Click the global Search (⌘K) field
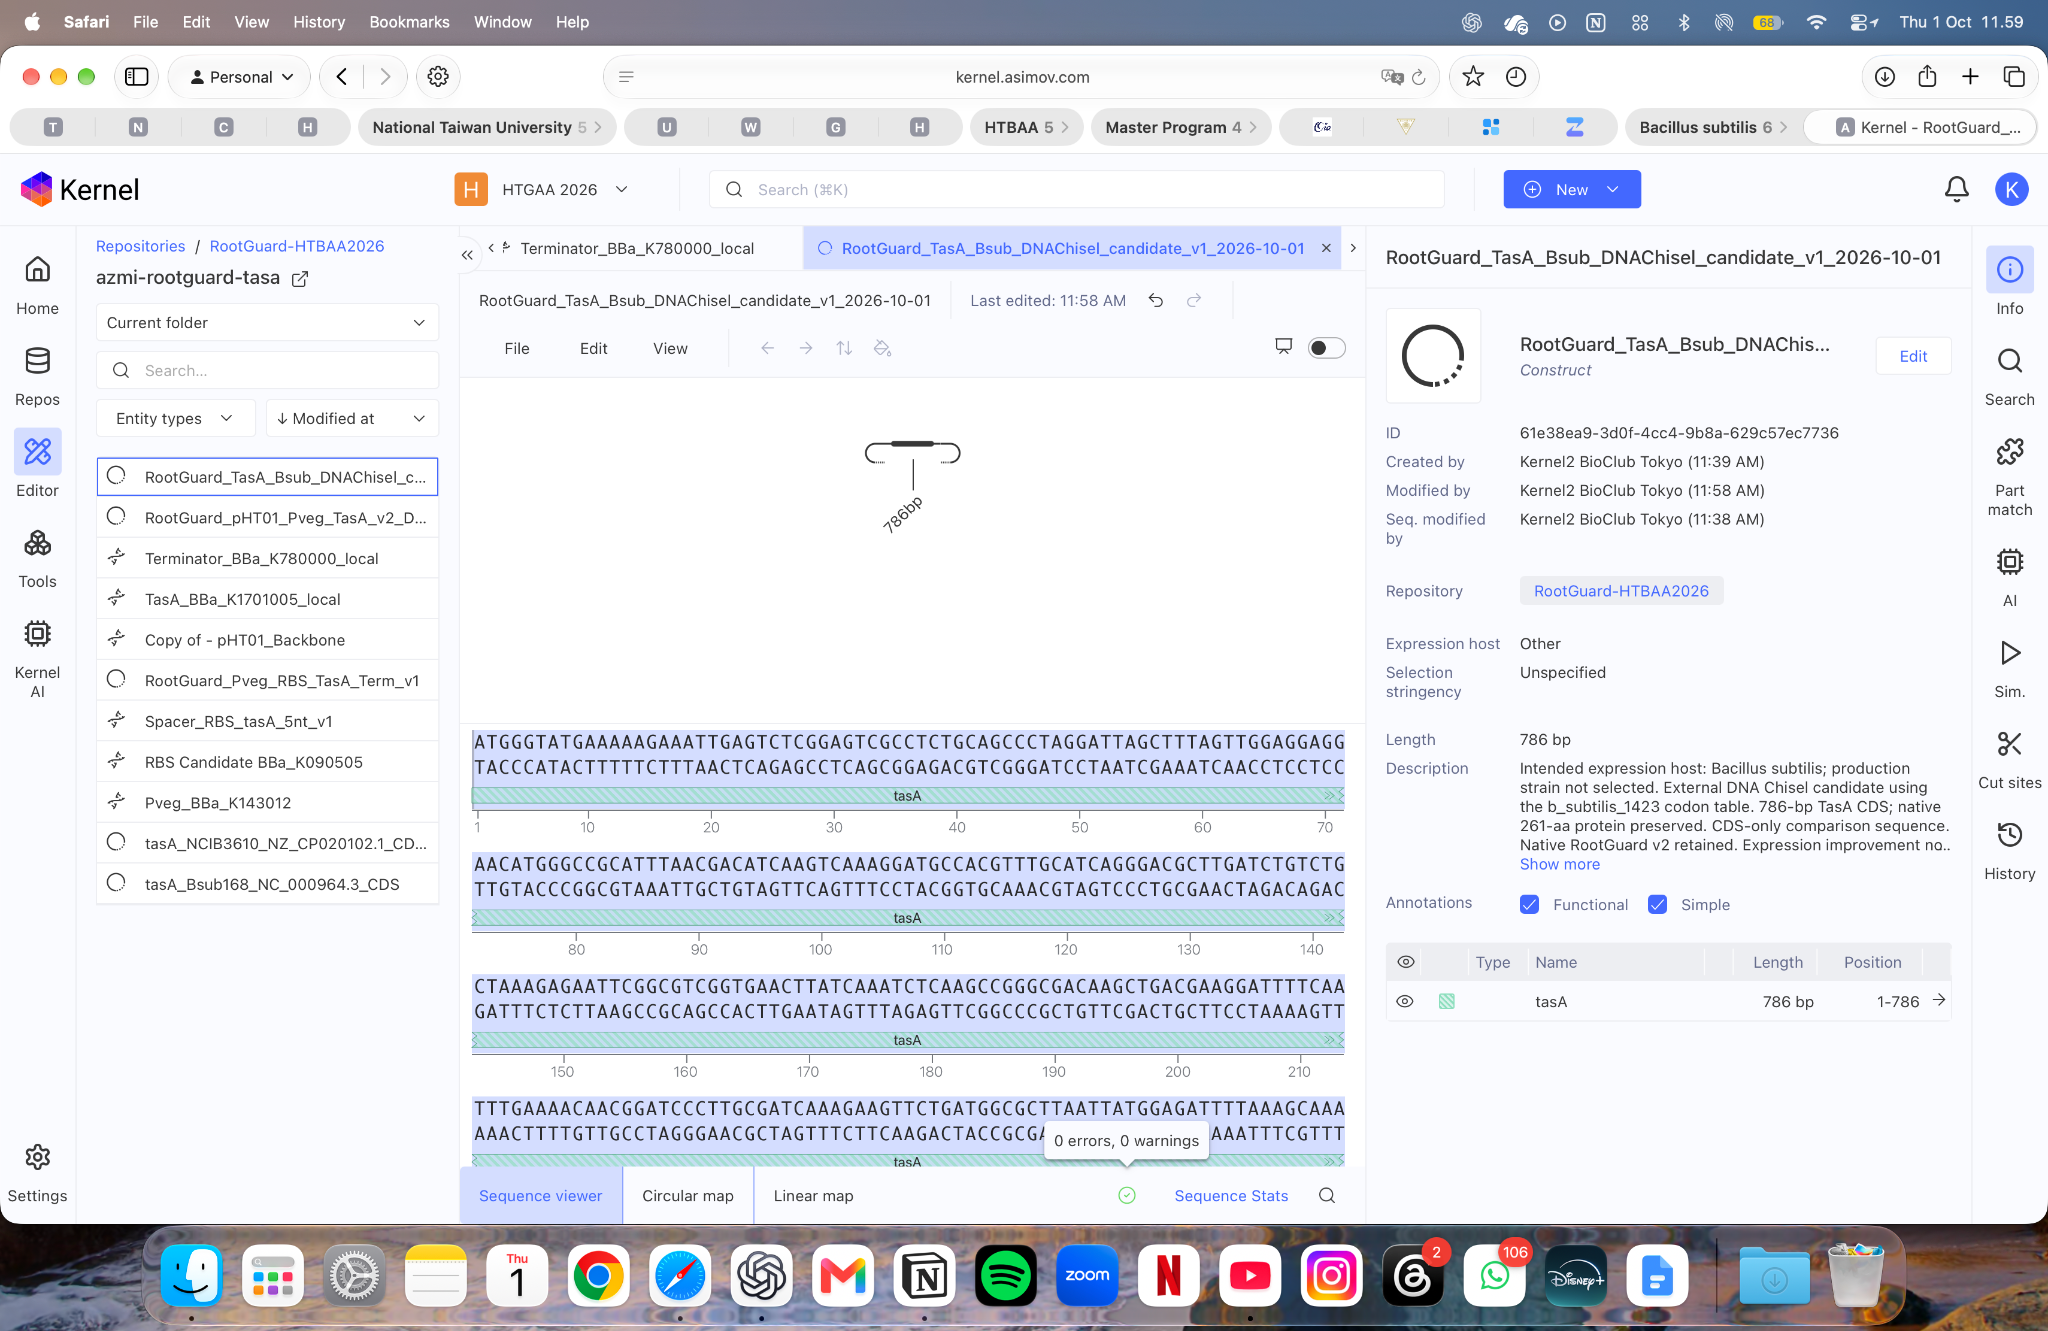 coord(1077,189)
